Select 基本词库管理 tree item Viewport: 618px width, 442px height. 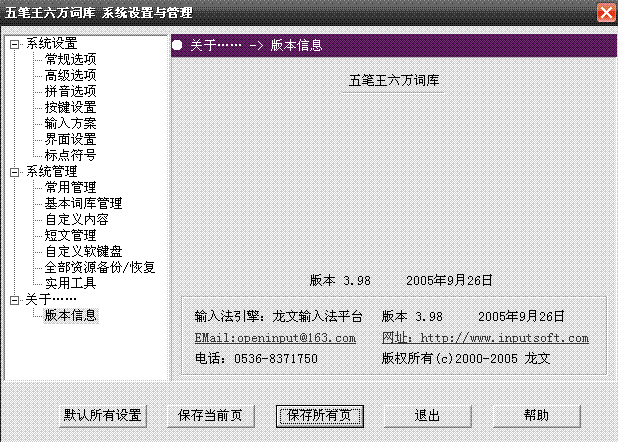(x=83, y=203)
